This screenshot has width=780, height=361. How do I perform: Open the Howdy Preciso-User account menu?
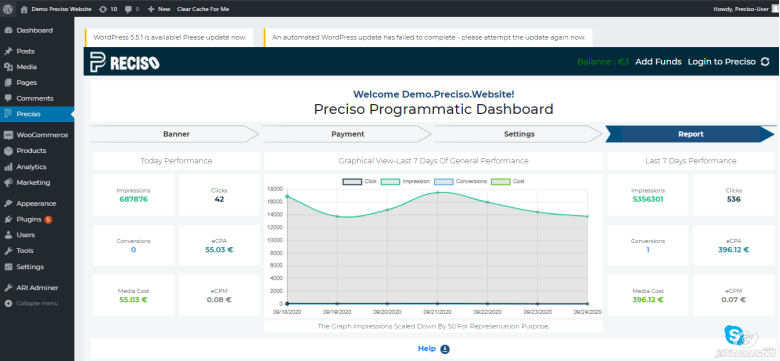point(741,9)
